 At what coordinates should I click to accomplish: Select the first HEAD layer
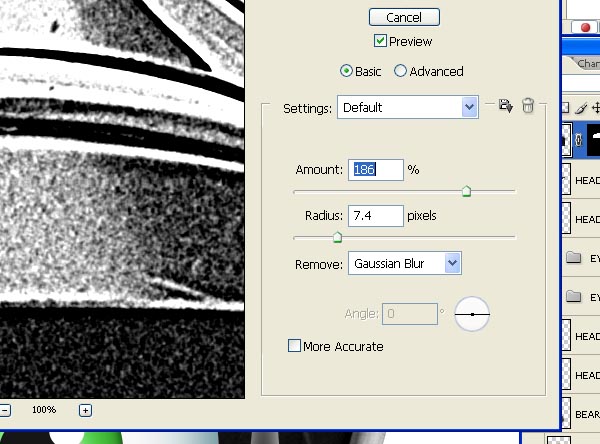pyautogui.click(x=581, y=180)
